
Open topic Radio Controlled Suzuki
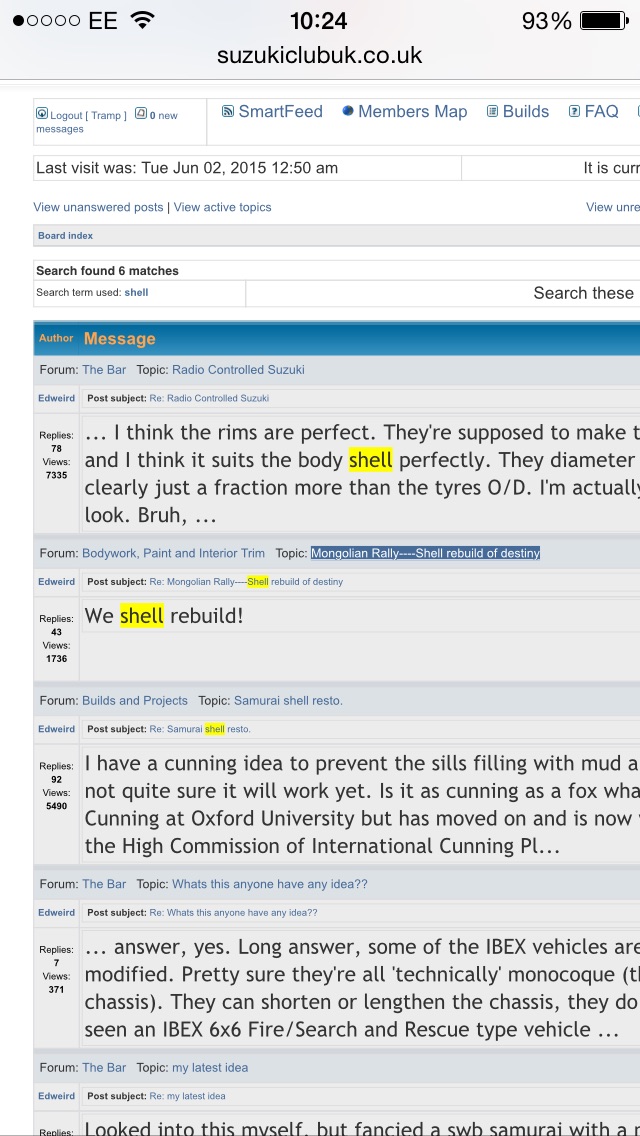[238, 369]
